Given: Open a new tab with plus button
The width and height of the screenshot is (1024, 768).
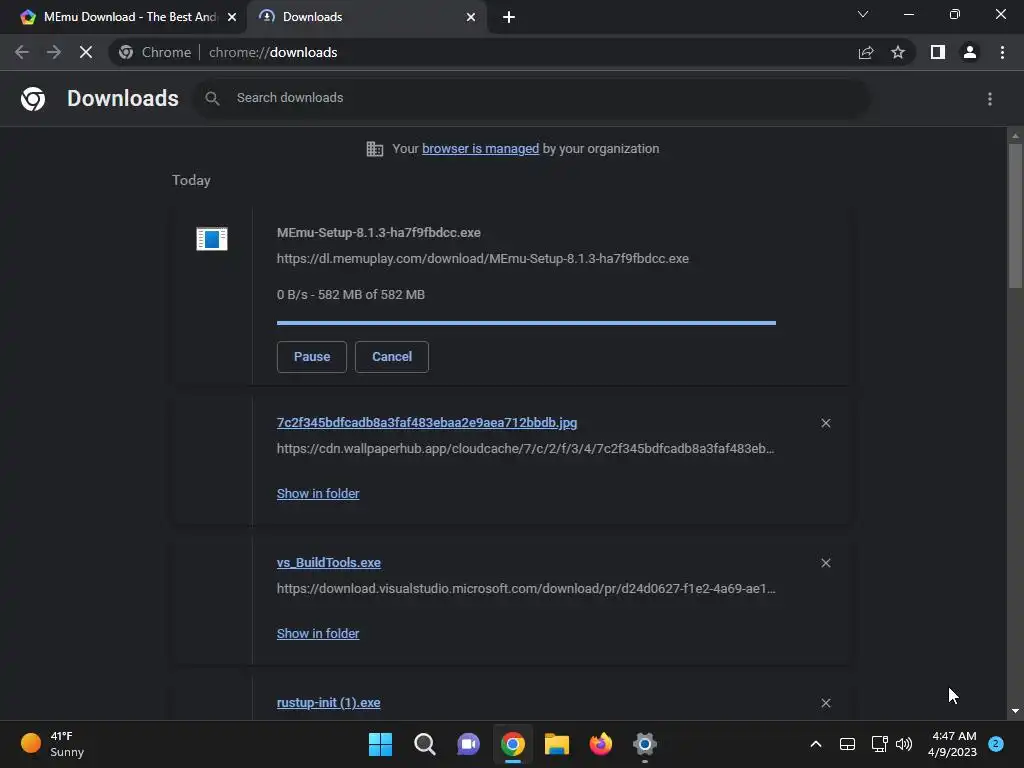Looking at the screenshot, I should click(x=509, y=17).
